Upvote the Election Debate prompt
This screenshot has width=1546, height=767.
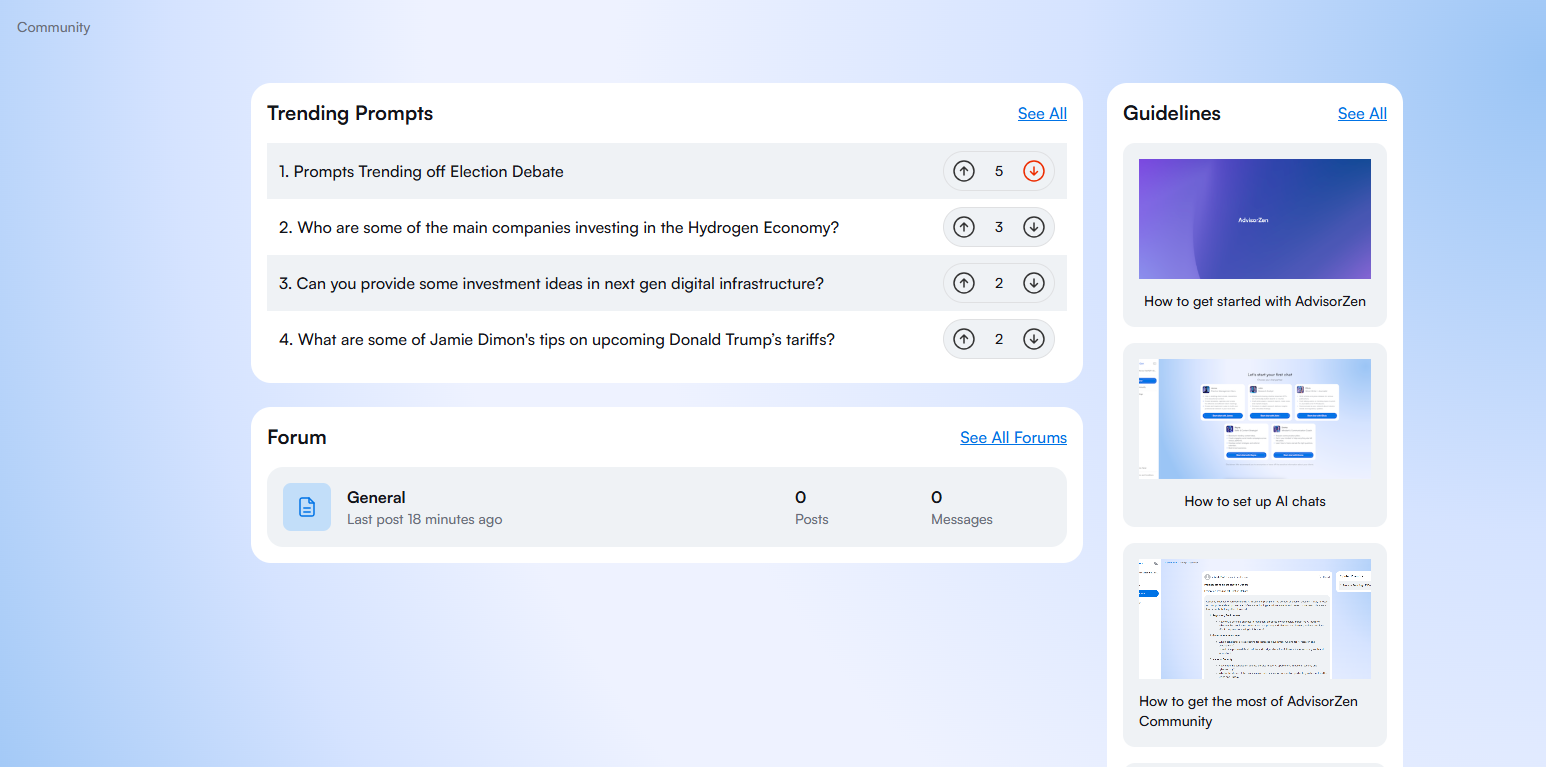point(964,171)
